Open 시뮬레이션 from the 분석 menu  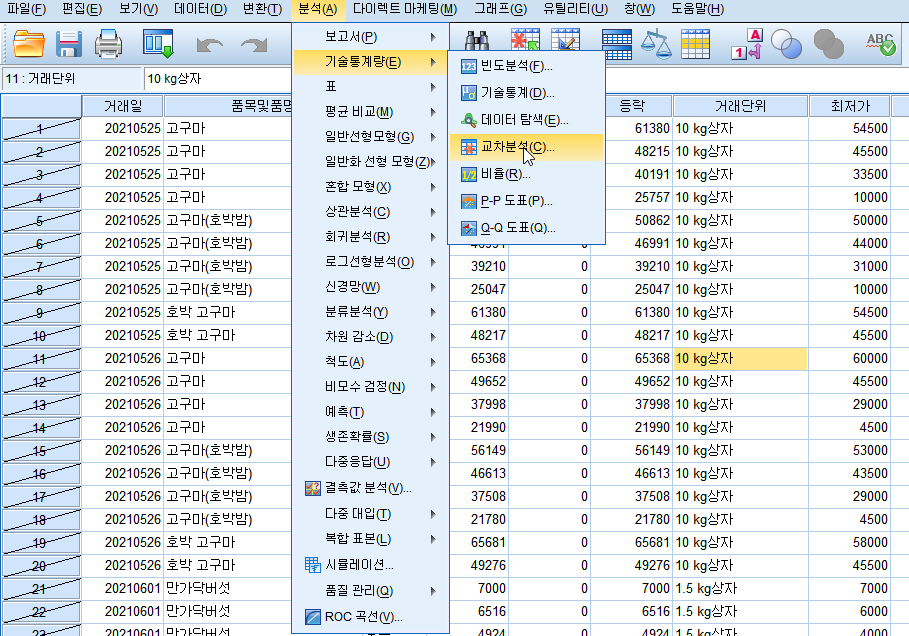point(370,565)
